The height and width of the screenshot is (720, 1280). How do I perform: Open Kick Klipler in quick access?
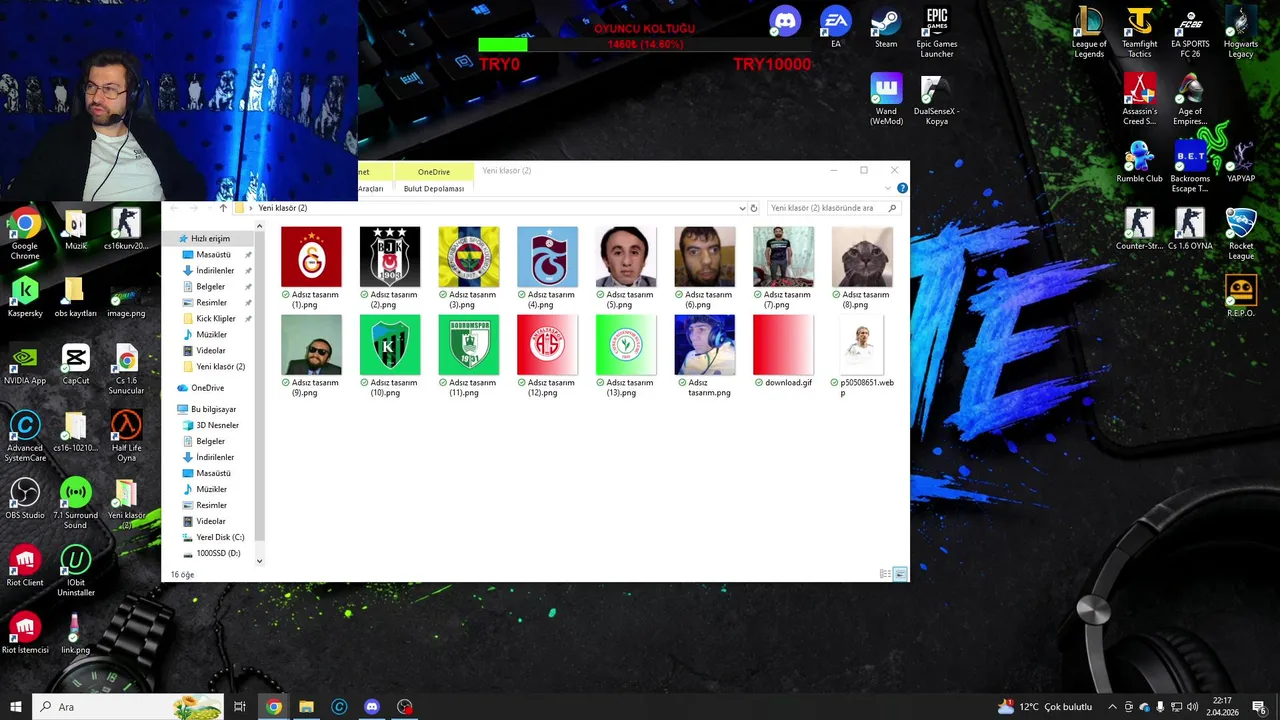[x=216, y=319]
